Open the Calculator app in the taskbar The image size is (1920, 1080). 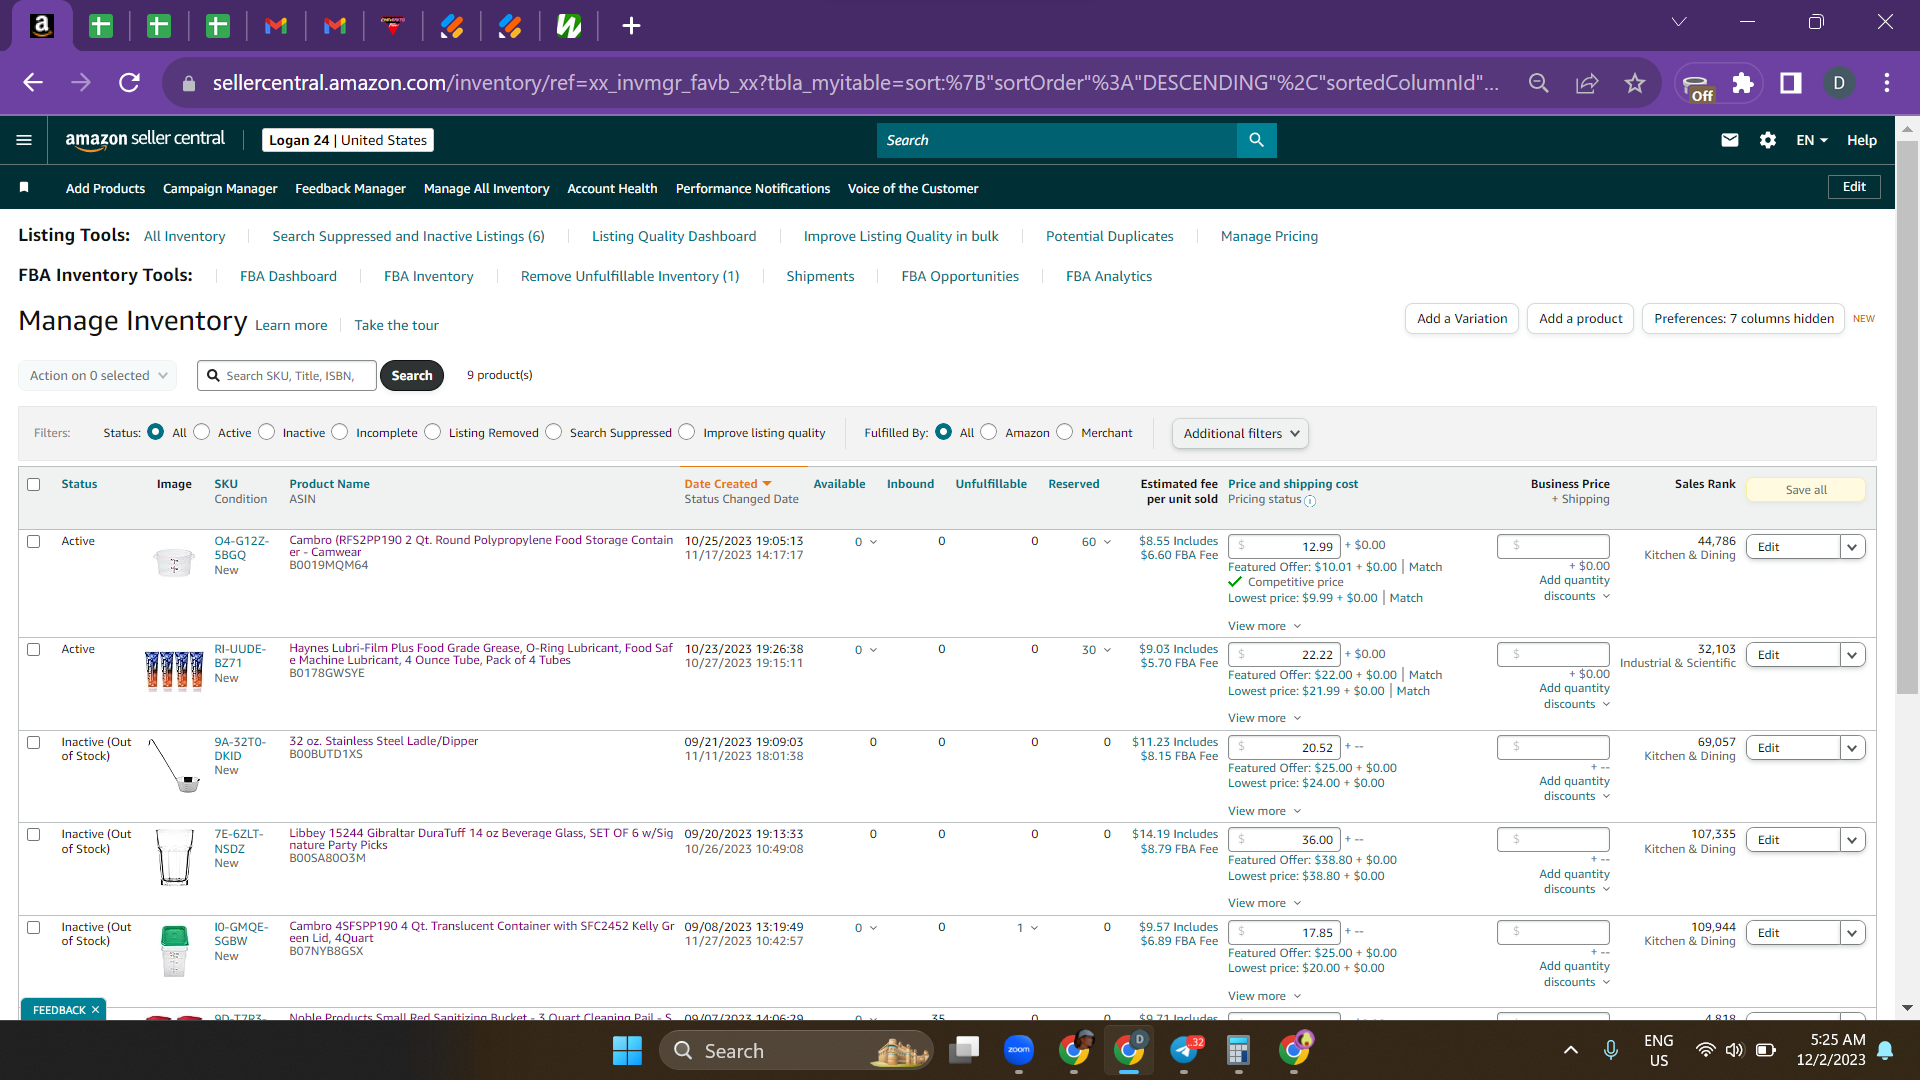click(x=1238, y=1050)
